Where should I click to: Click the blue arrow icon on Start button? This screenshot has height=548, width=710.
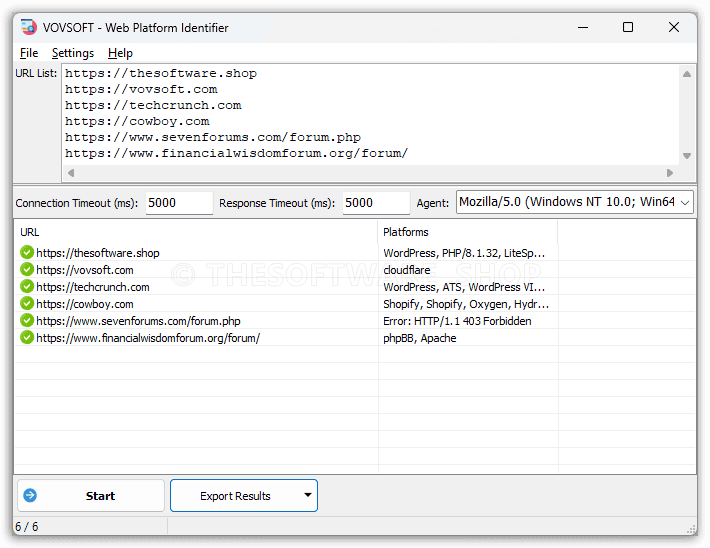pyautogui.click(x=30, y=495)
